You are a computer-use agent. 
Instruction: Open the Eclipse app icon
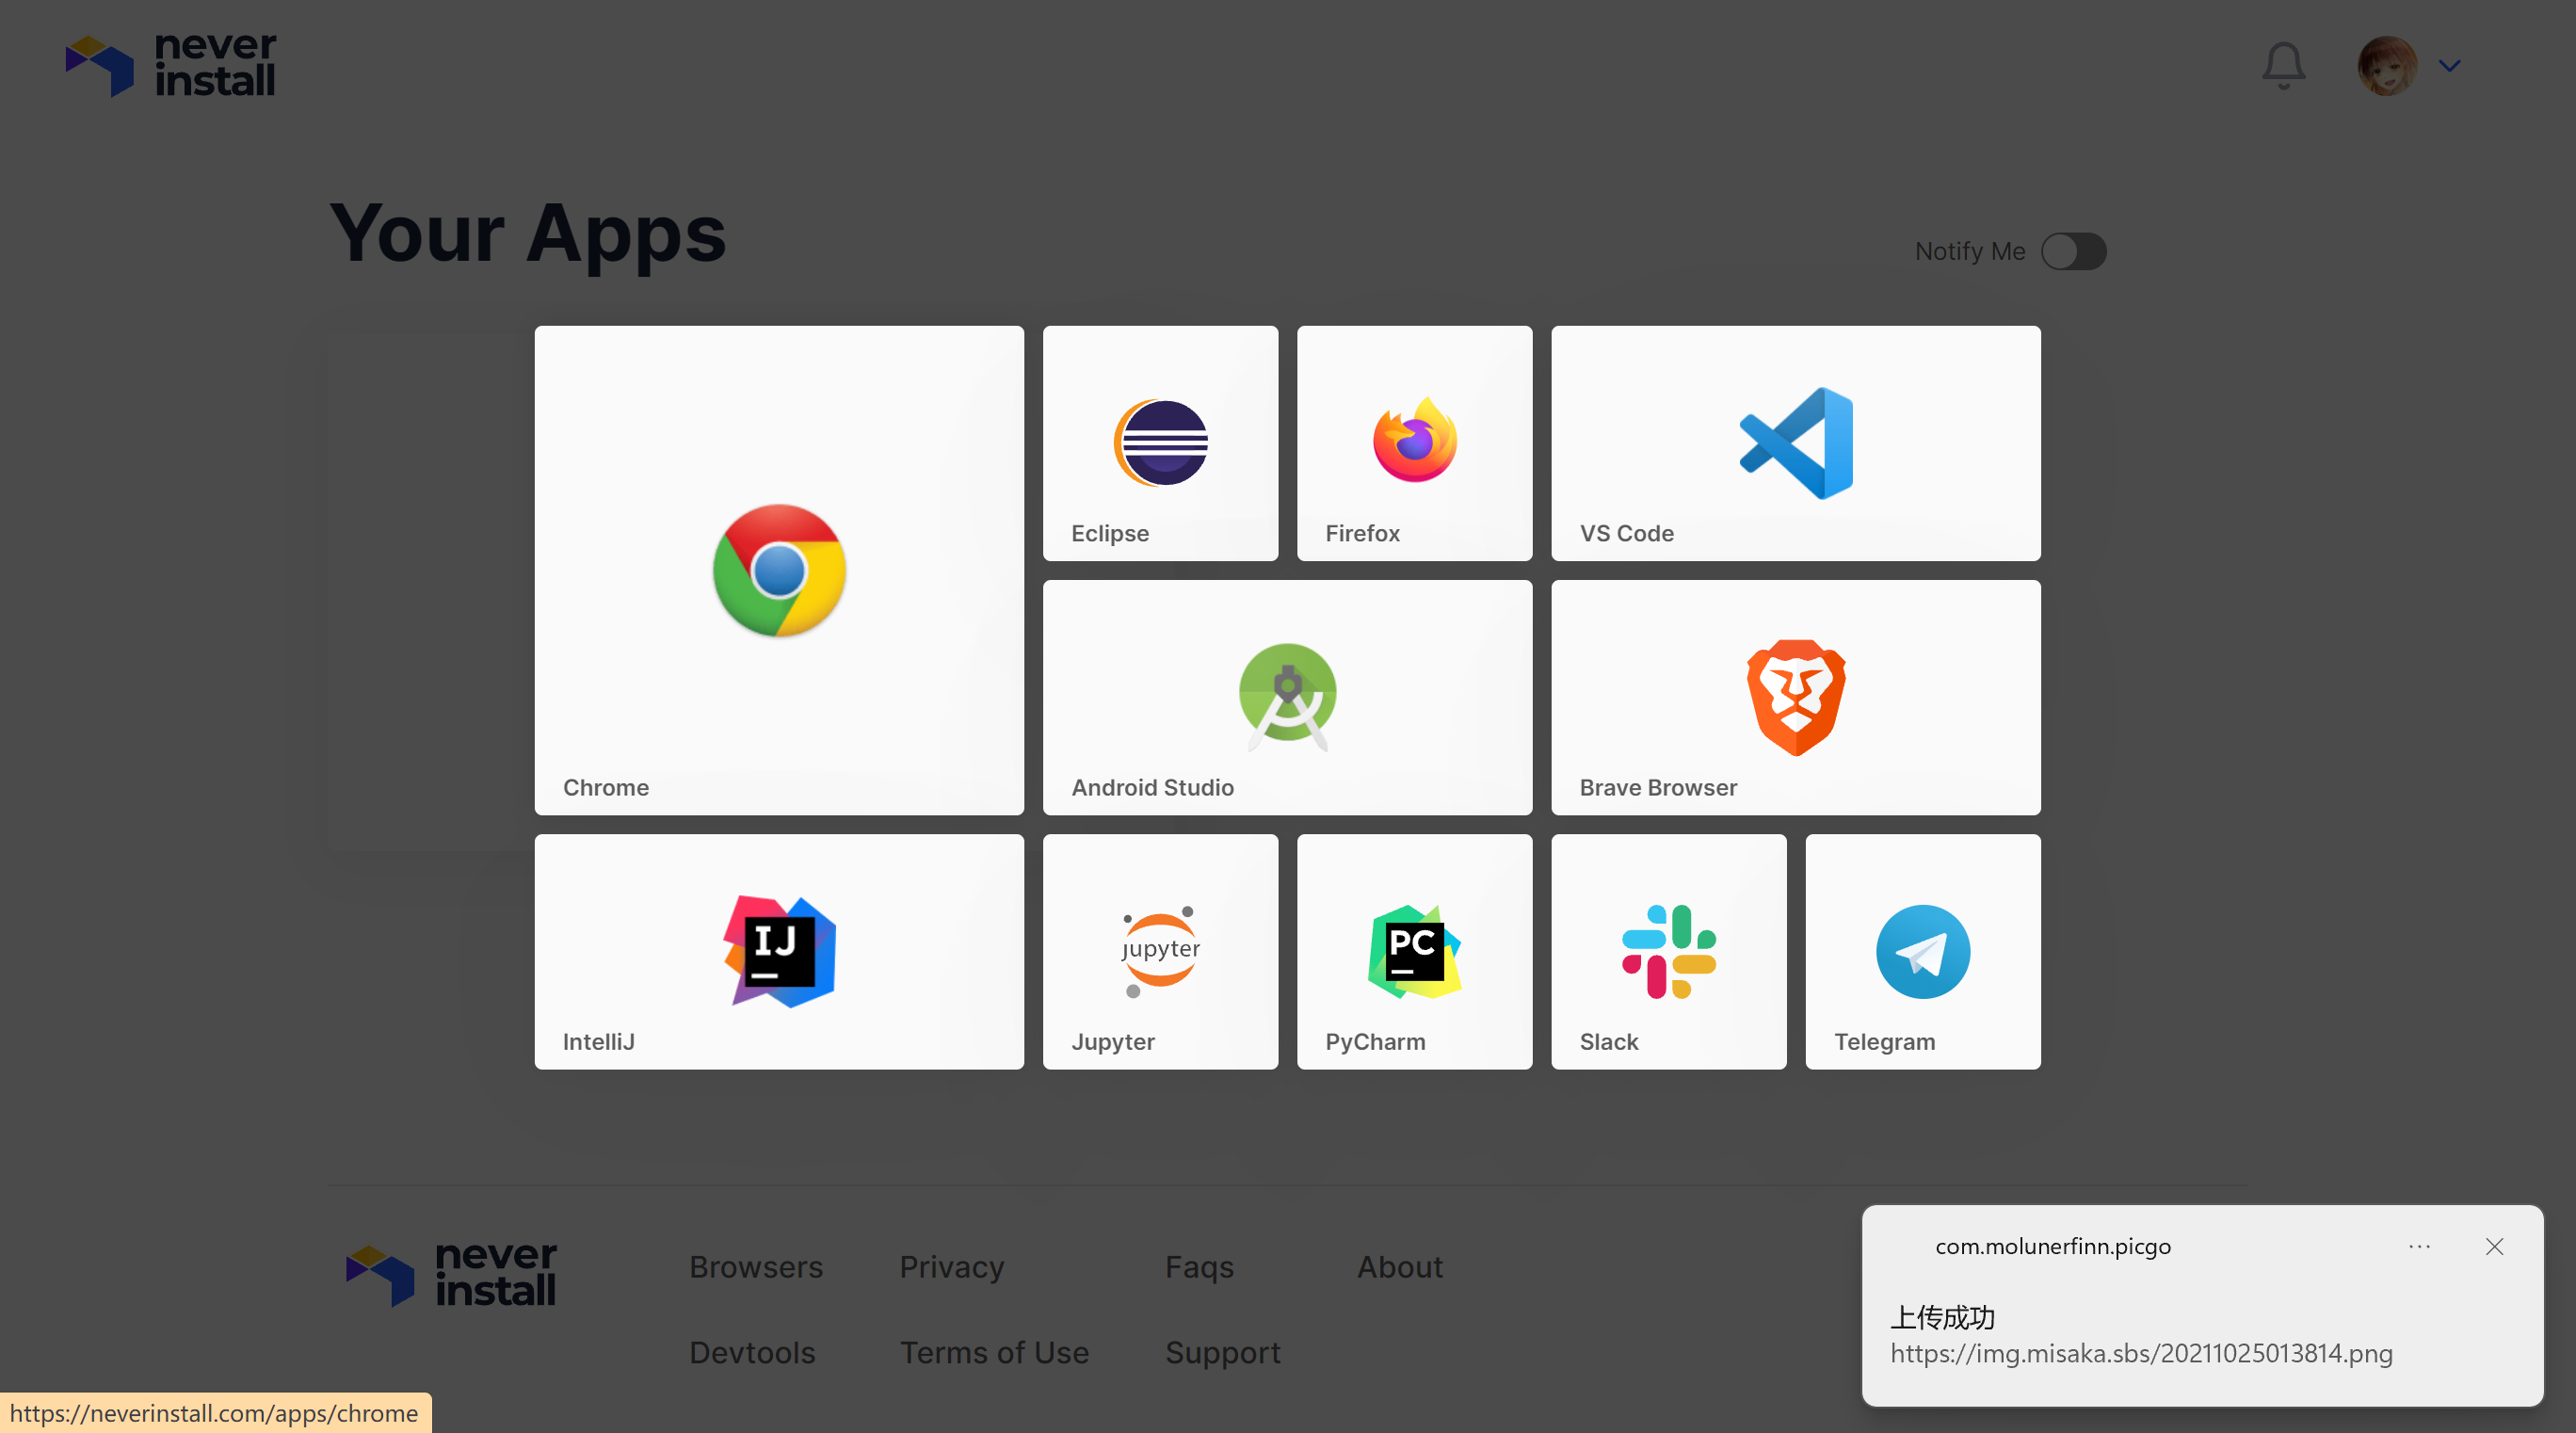(1160, 443)
